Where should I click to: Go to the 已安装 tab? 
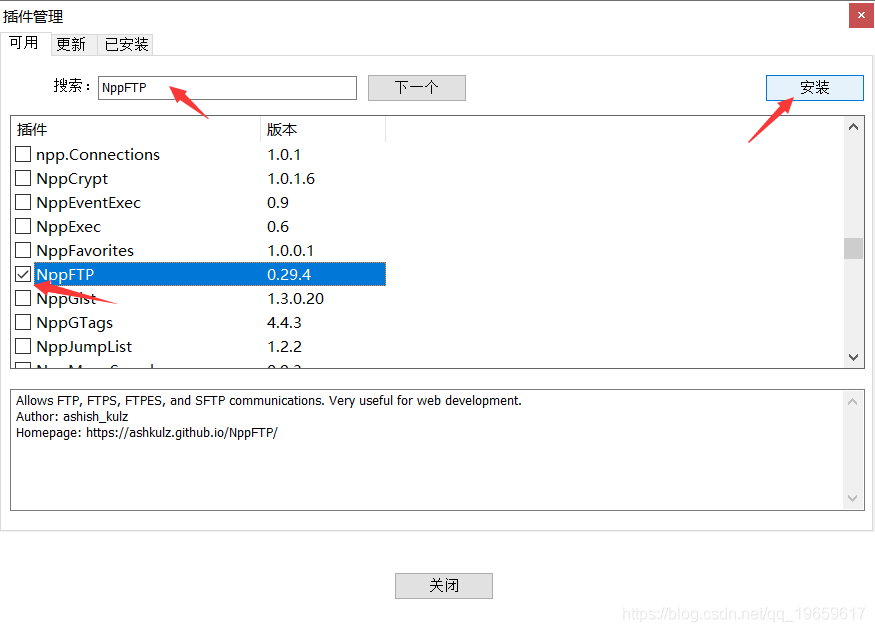coord(126,44)
